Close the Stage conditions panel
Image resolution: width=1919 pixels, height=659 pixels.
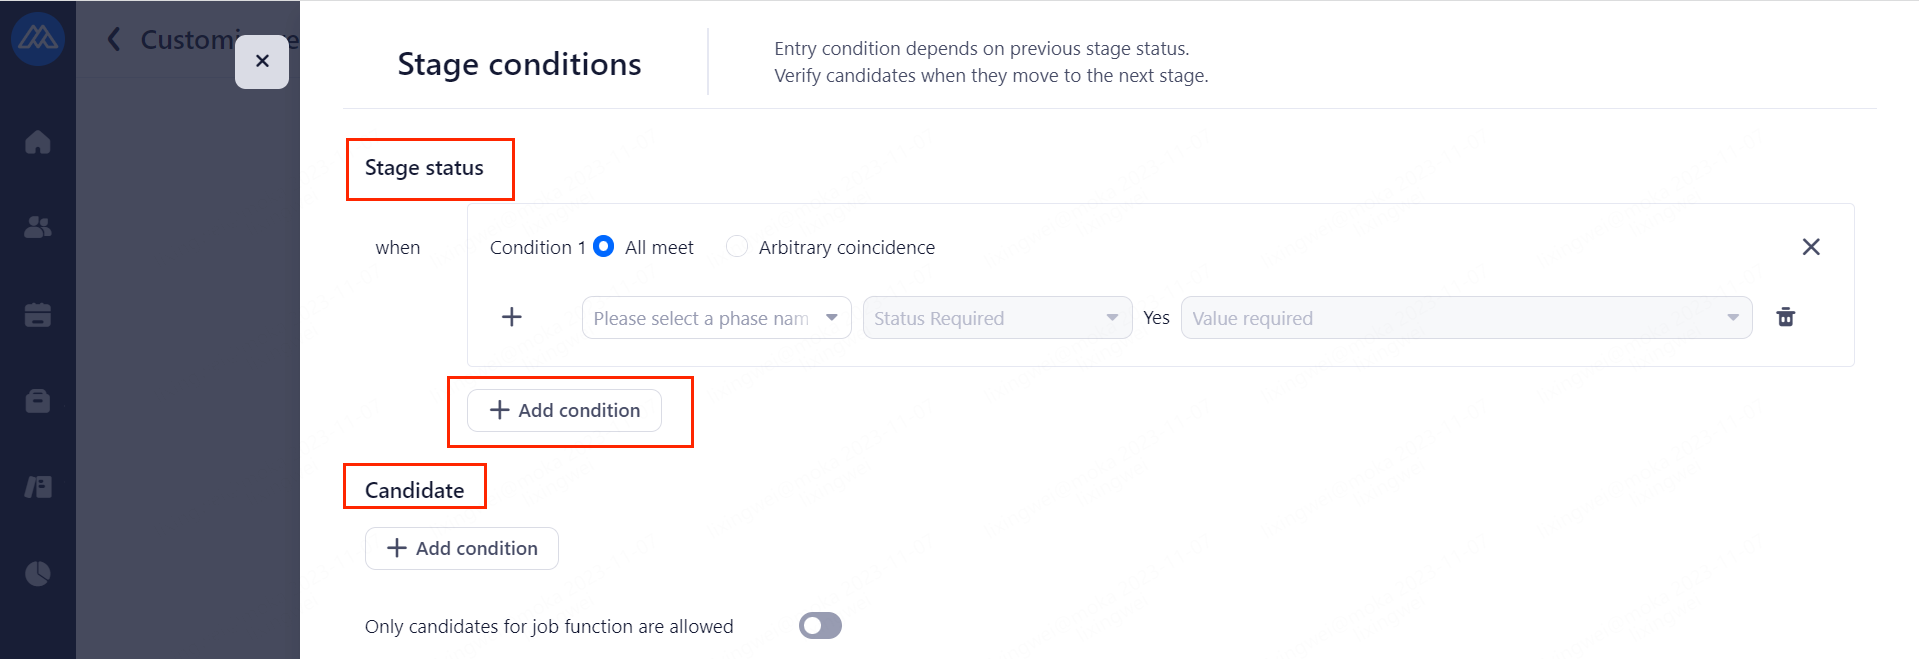[x=262, y=62]
